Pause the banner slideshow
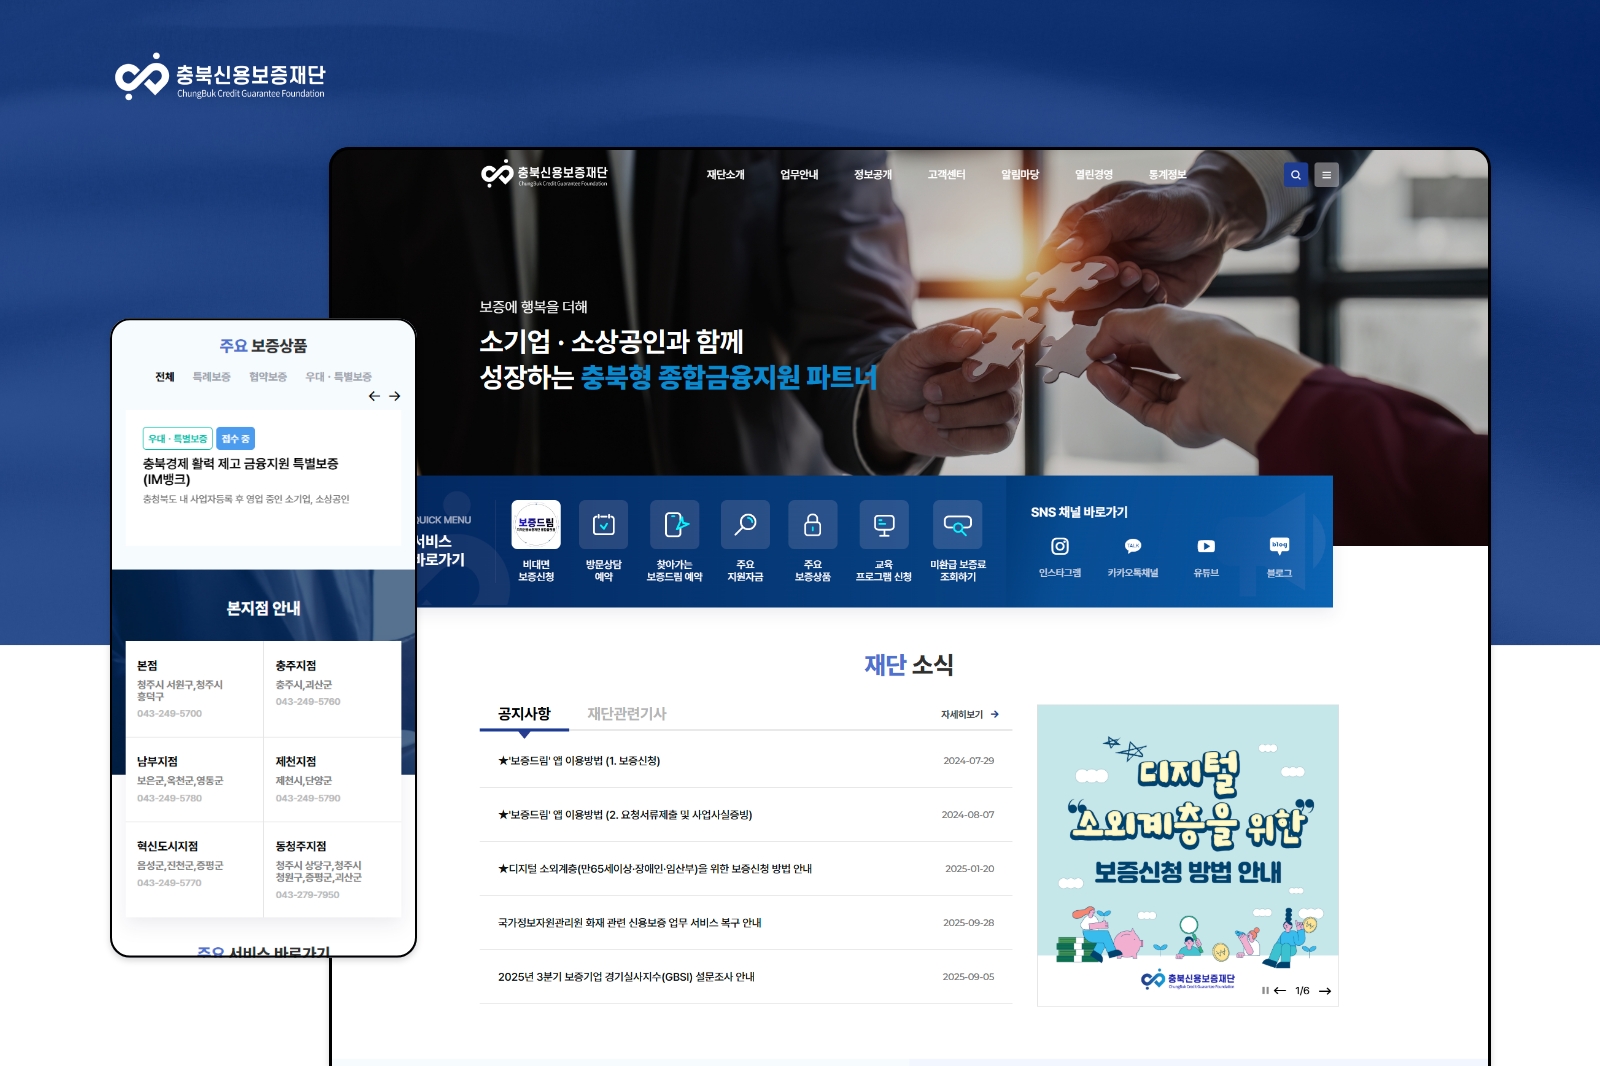This screenshot has width=1600, height=1066. 1265,991
